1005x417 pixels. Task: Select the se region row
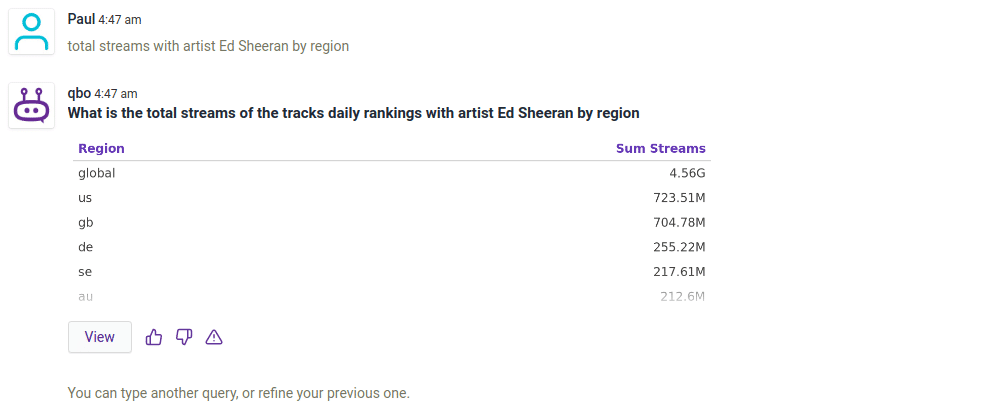point(85,272)
